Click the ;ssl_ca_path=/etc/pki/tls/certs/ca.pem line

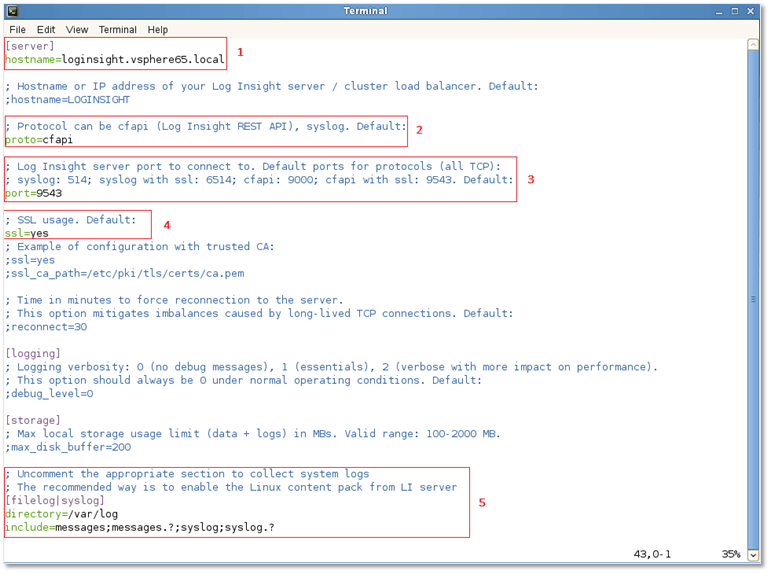[125, 273]
